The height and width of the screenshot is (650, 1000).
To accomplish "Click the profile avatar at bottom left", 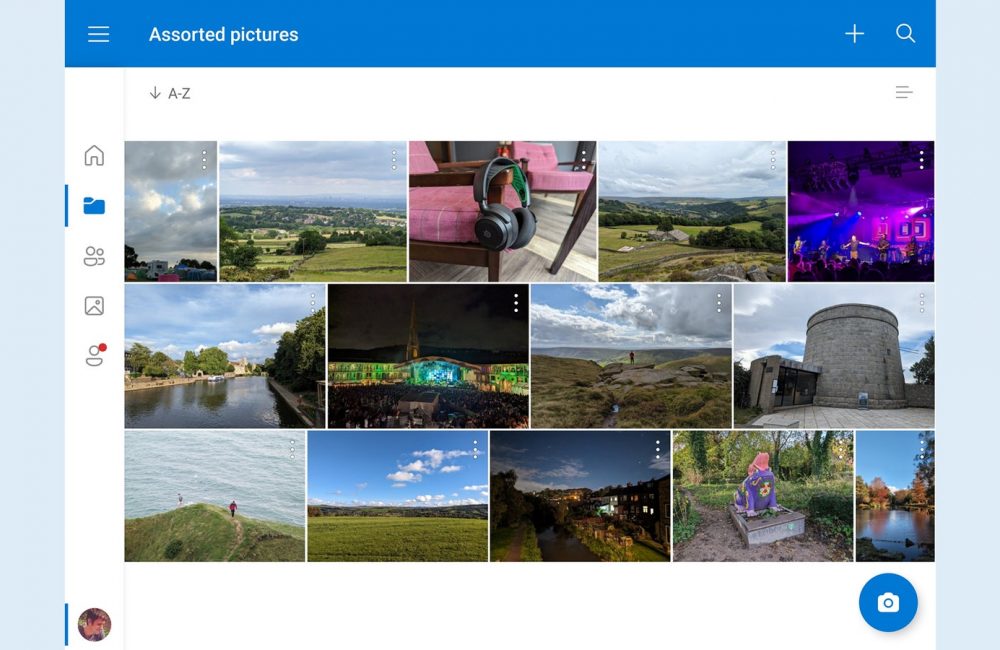I will [x=94, y=624].
